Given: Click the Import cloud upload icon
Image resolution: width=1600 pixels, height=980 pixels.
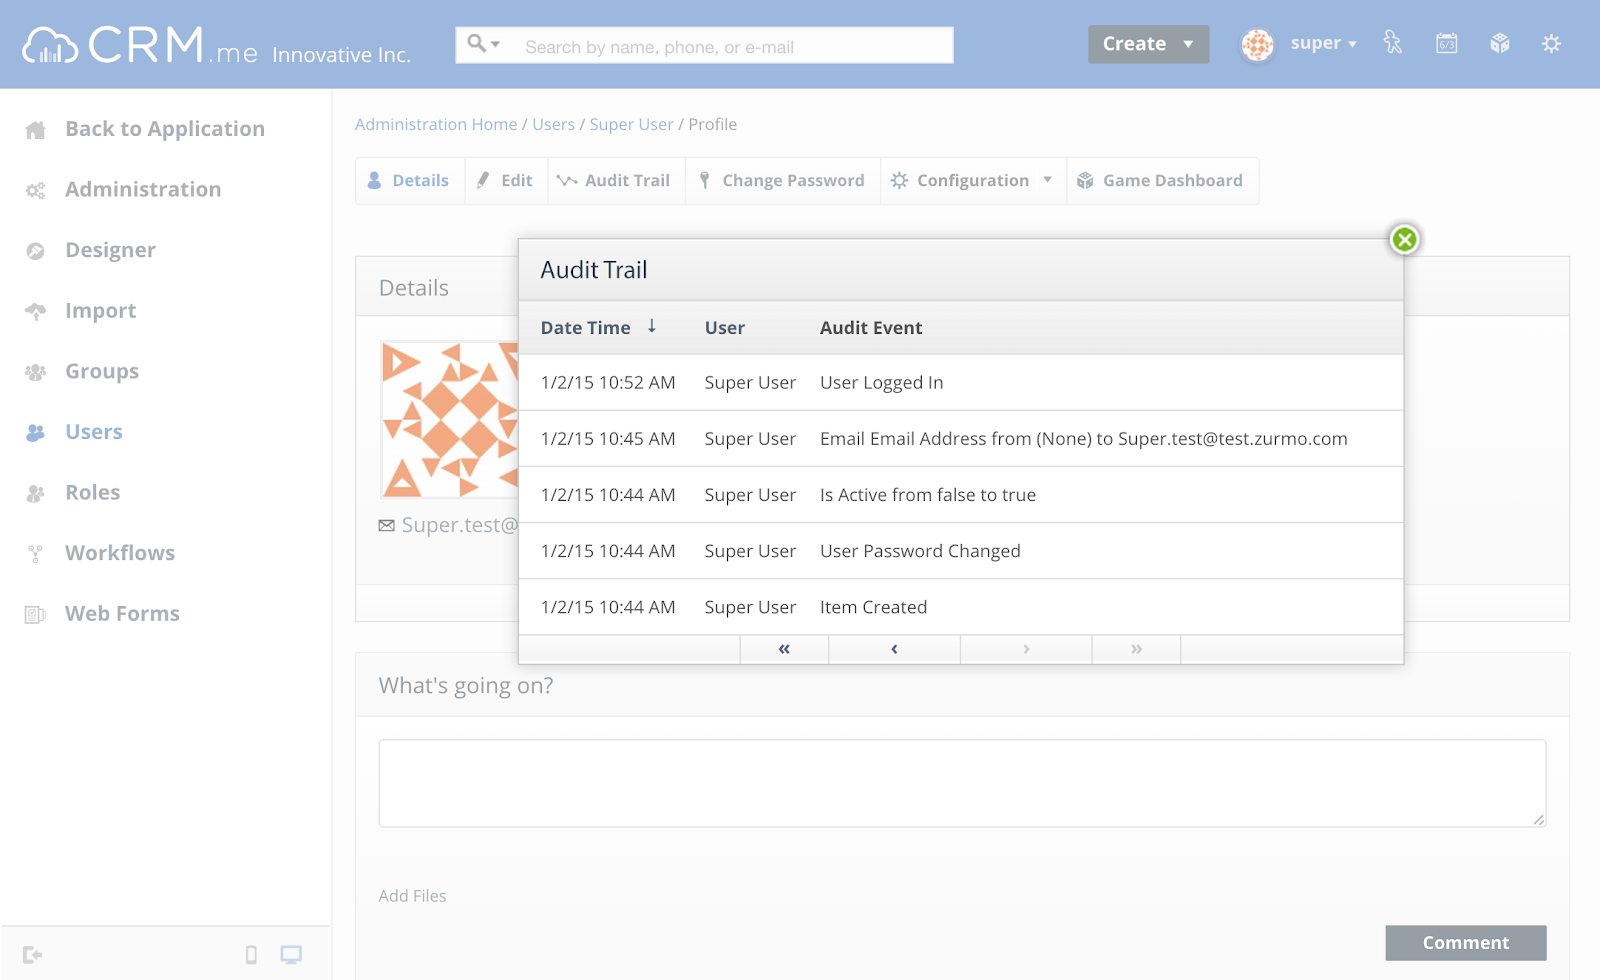Looking at the screenshot, I should pyautogui.click(x=36, y=312).
